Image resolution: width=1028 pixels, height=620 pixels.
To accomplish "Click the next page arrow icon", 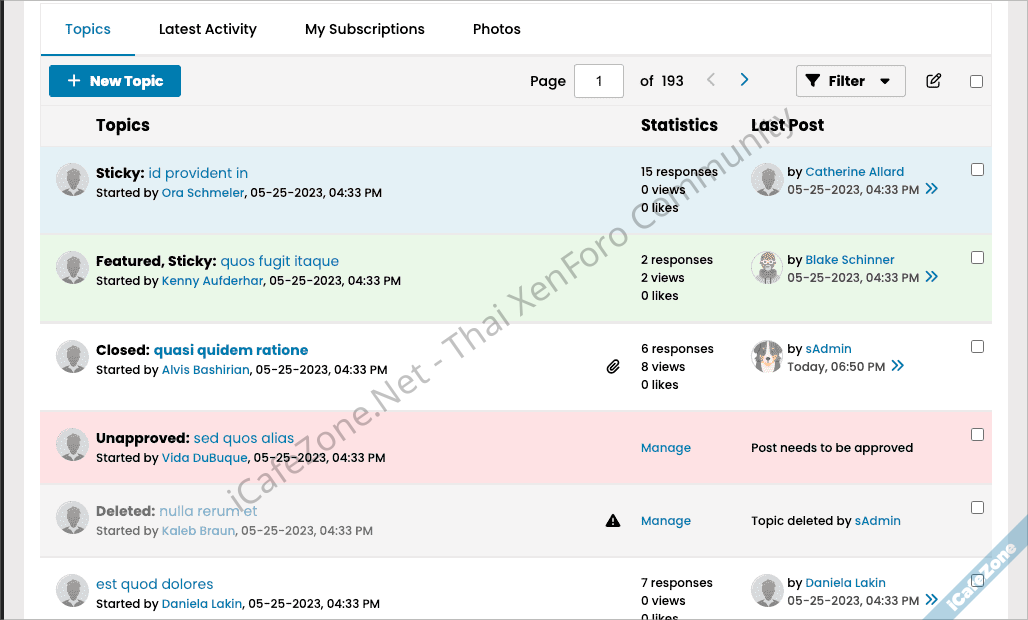I will click(744, 80).
